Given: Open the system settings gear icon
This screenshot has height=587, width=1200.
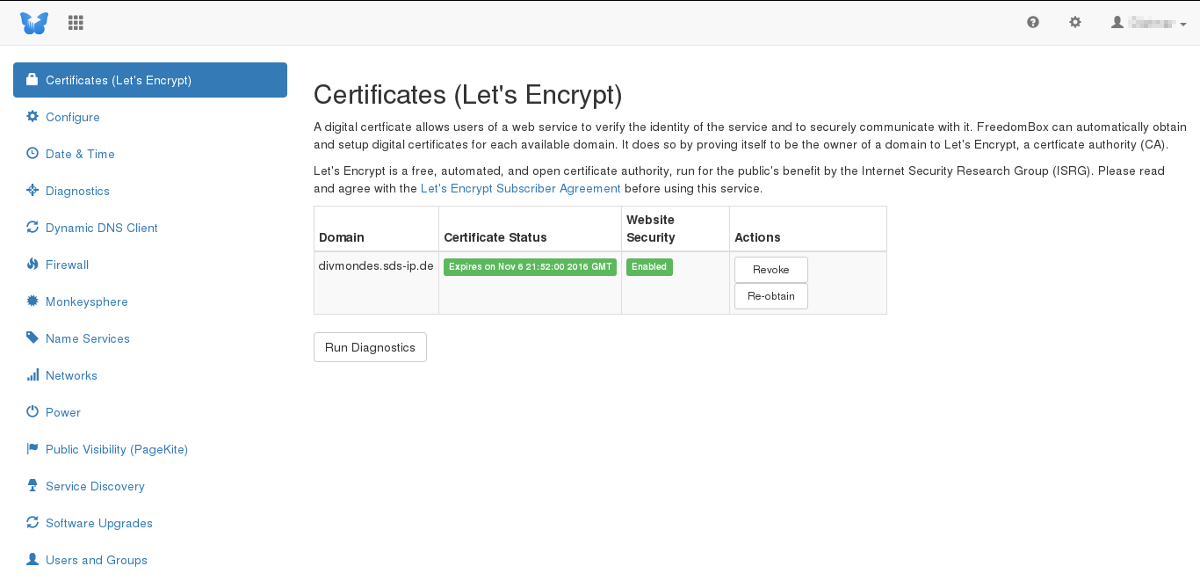Looking at the screenshot, I should click(x=1075, y=22).
